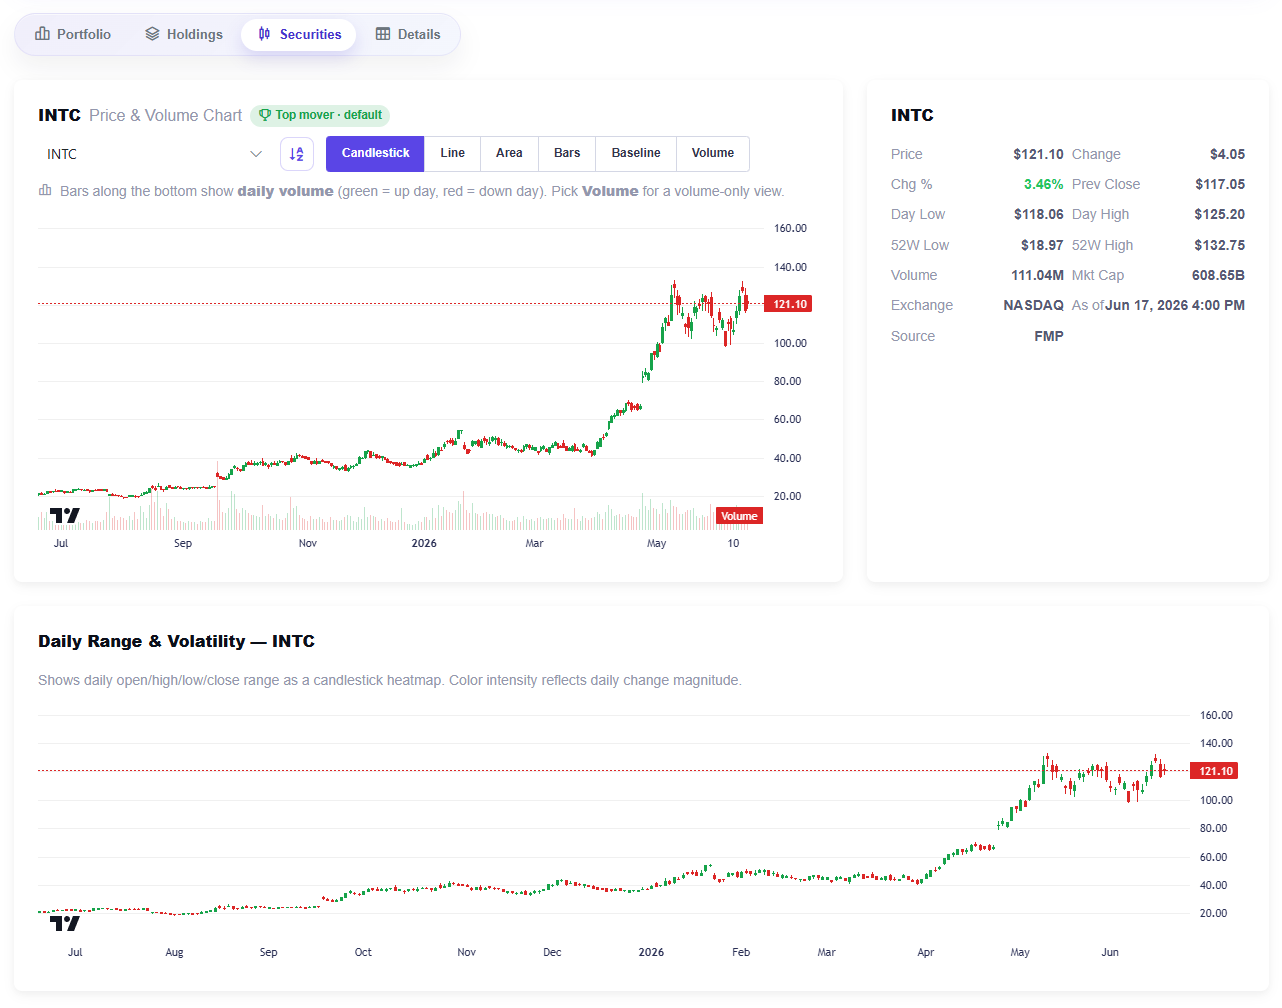Switch chart type to Area
The height and width of the screenshot is (1008, 1282).
point(509,154)
